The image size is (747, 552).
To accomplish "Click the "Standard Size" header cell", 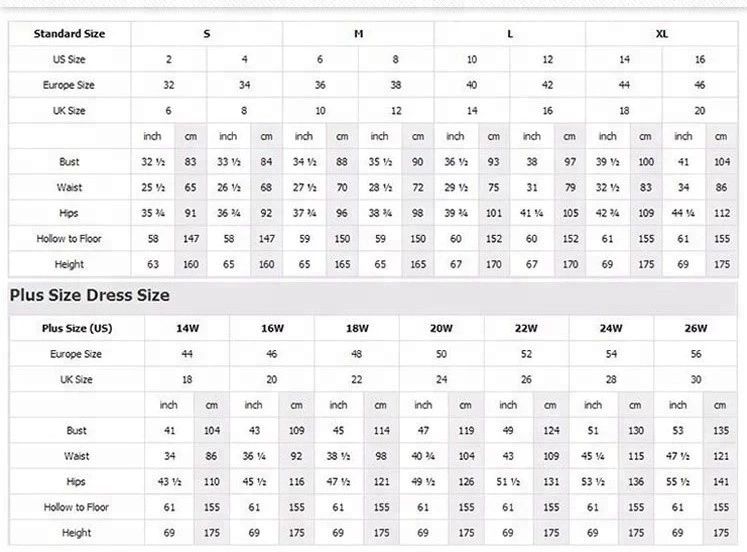I will coord(69,34).
